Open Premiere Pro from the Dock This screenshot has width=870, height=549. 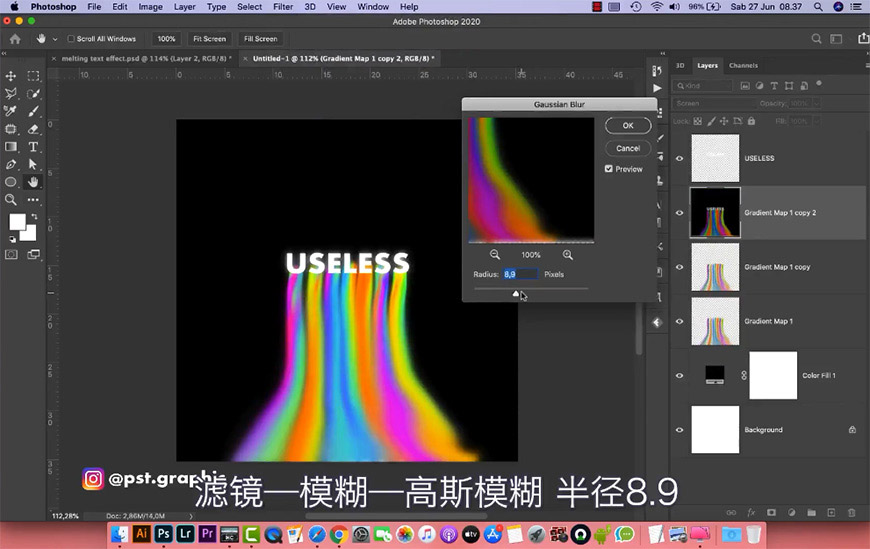click(x=208, y=535)
